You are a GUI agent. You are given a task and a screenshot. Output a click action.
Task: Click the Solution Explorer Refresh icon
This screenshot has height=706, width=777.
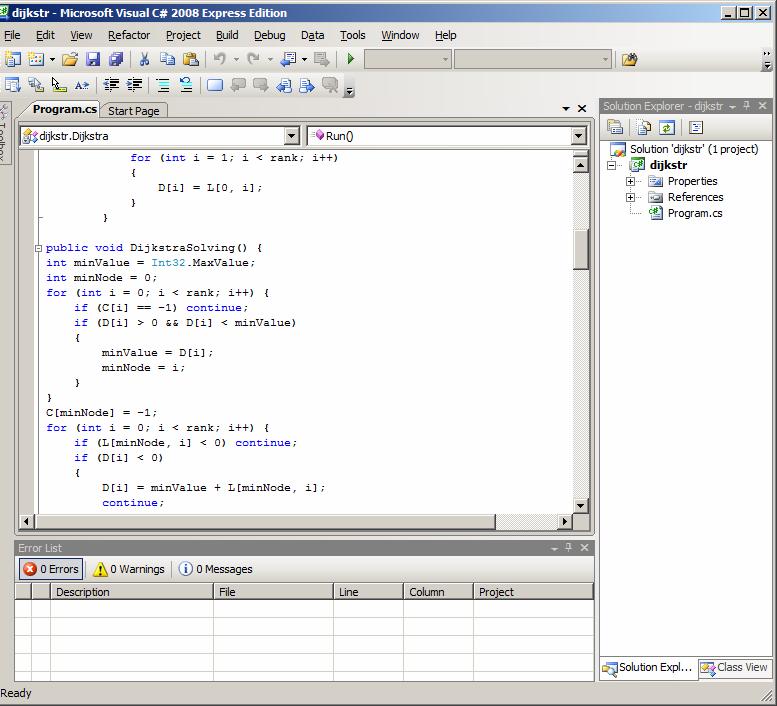pos(667,128)
